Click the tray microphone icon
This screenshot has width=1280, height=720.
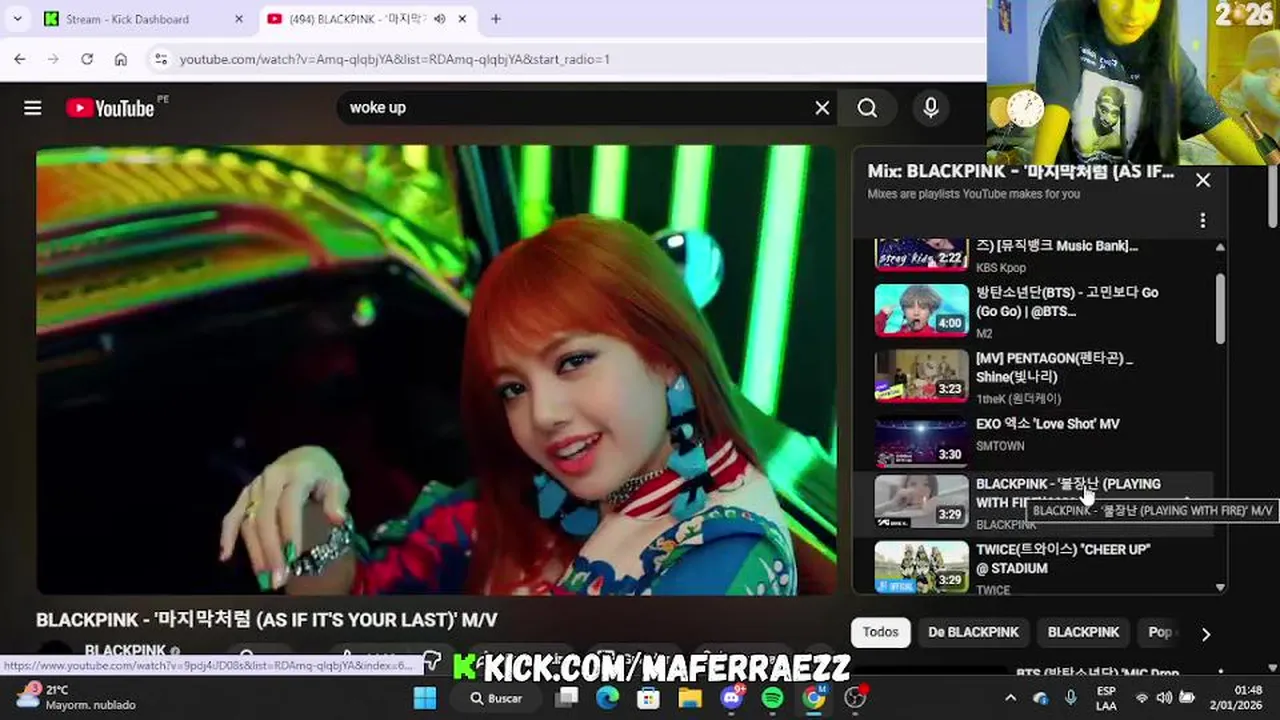pyautogui.click(x=1071, y=698)
